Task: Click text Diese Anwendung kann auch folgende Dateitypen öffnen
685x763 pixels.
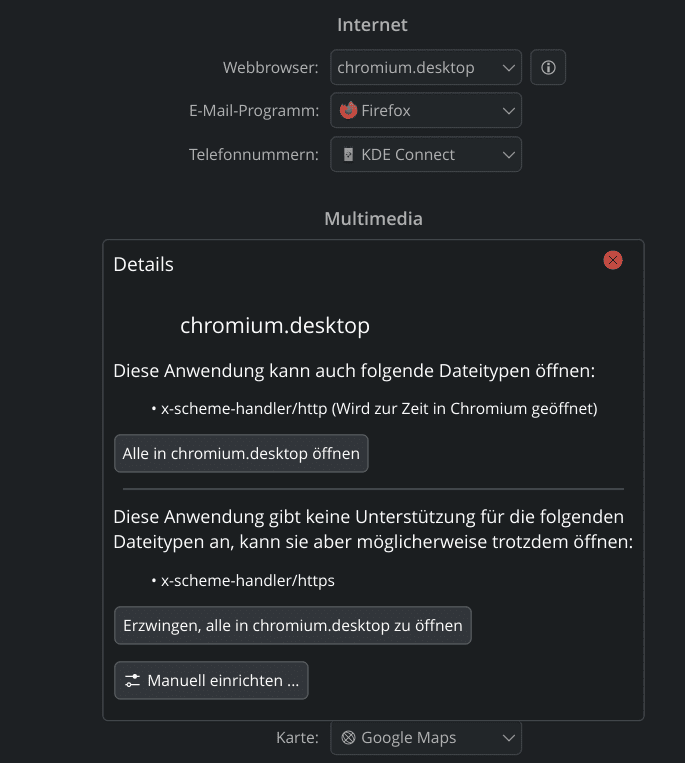Action: [354, 371]
